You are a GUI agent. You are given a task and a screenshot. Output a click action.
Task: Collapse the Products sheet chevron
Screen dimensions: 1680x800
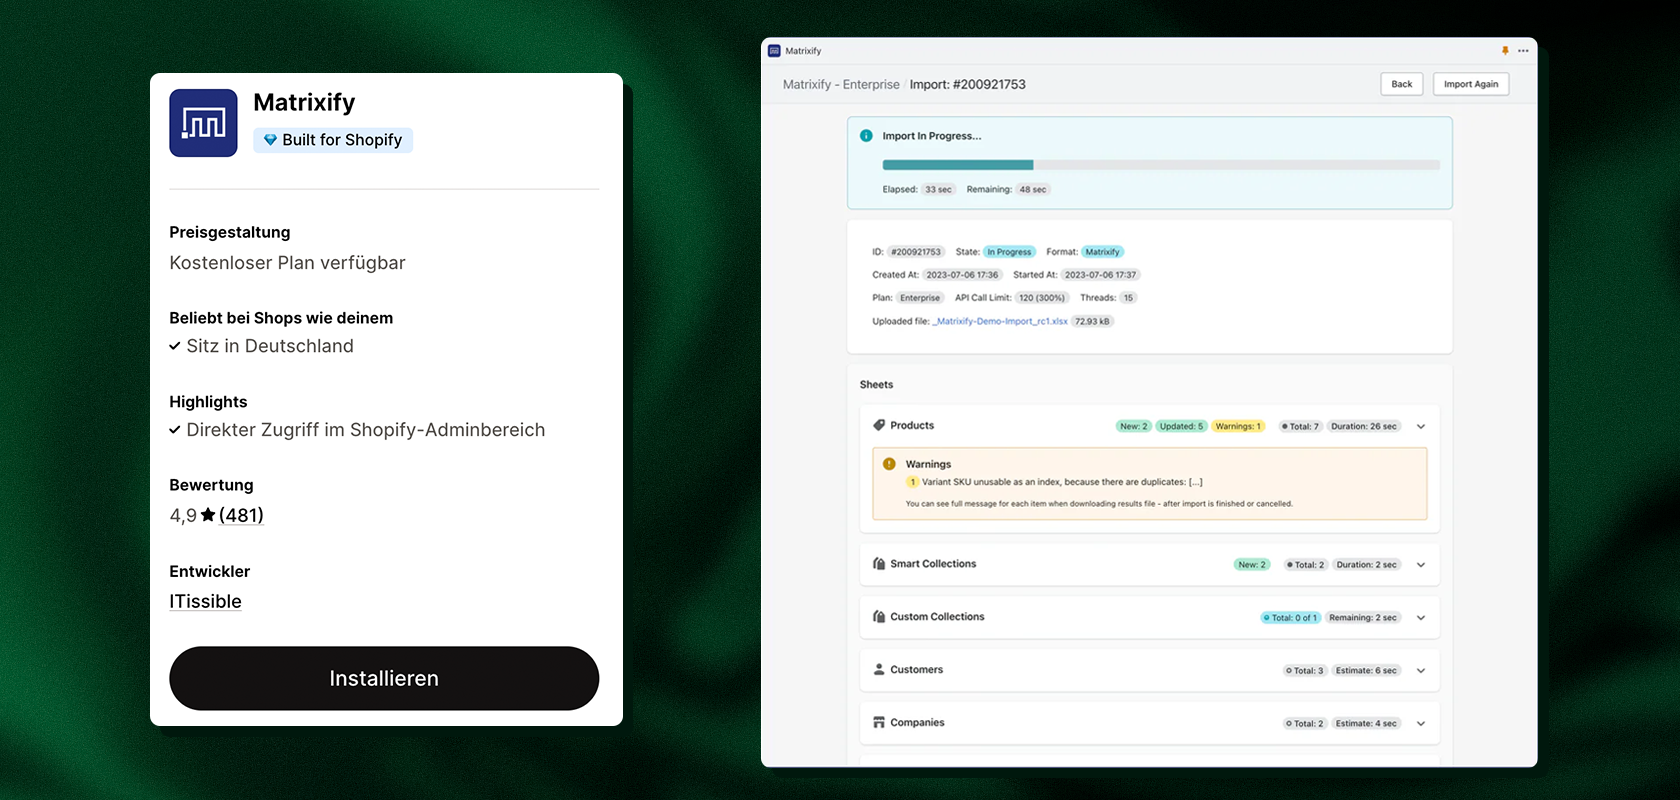[1421, 427]
